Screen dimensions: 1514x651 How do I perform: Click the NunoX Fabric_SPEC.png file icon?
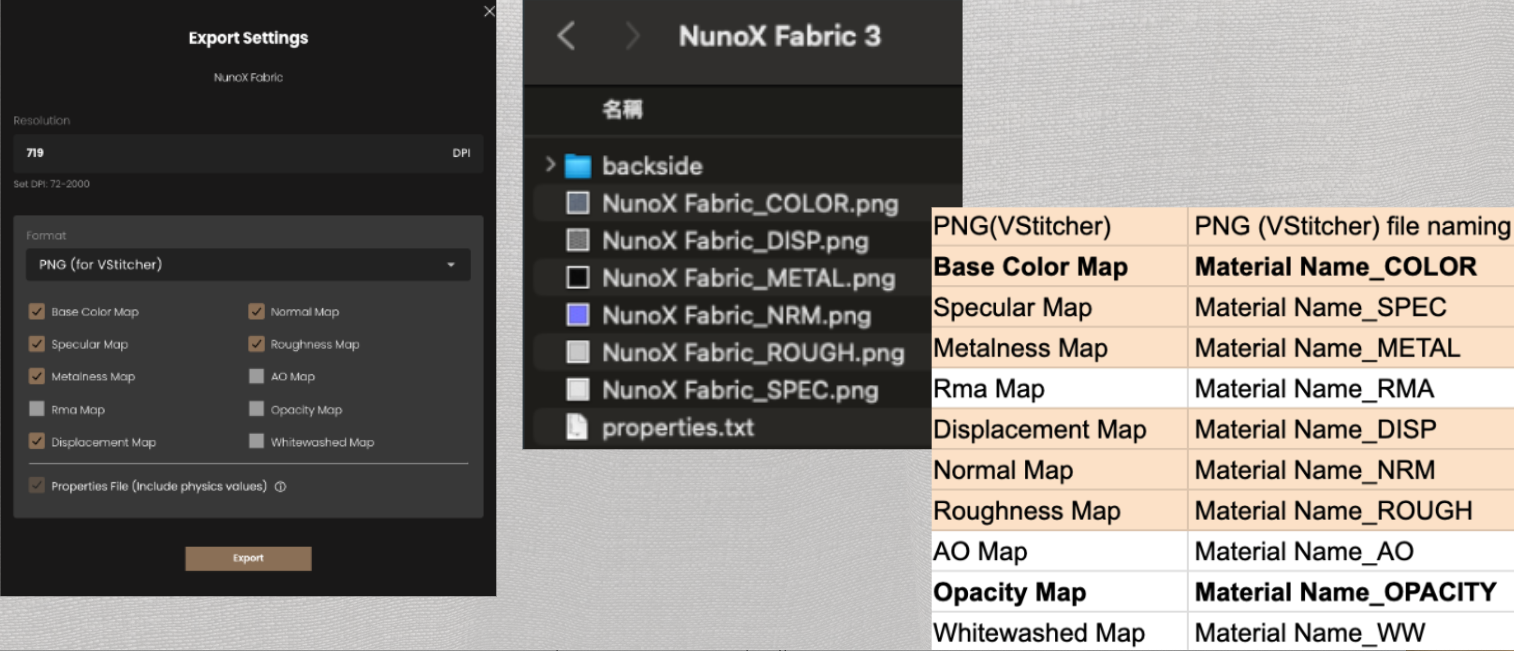click(578, 389)
